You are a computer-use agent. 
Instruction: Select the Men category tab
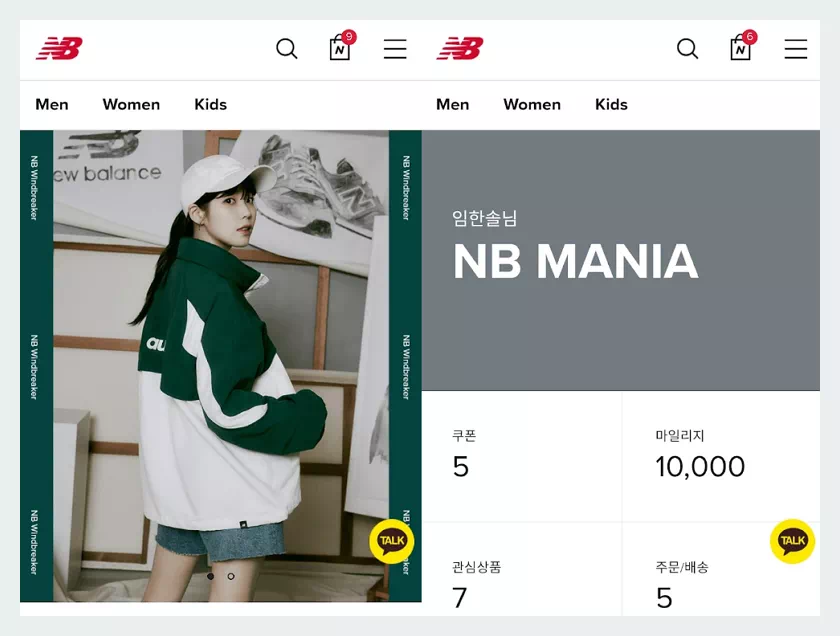[x=52, y=104]
